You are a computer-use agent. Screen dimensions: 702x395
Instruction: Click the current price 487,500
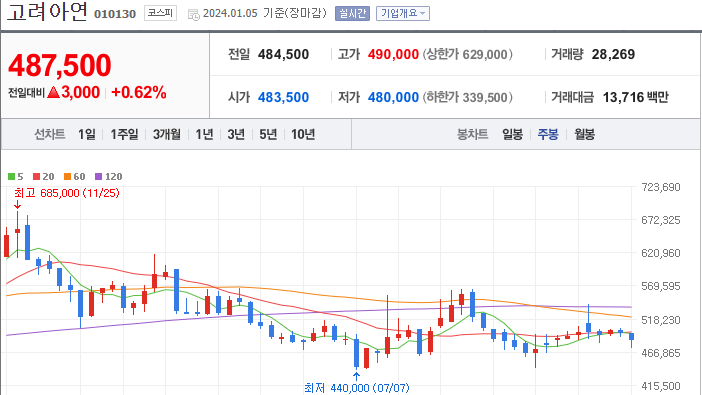coord(60,65)
